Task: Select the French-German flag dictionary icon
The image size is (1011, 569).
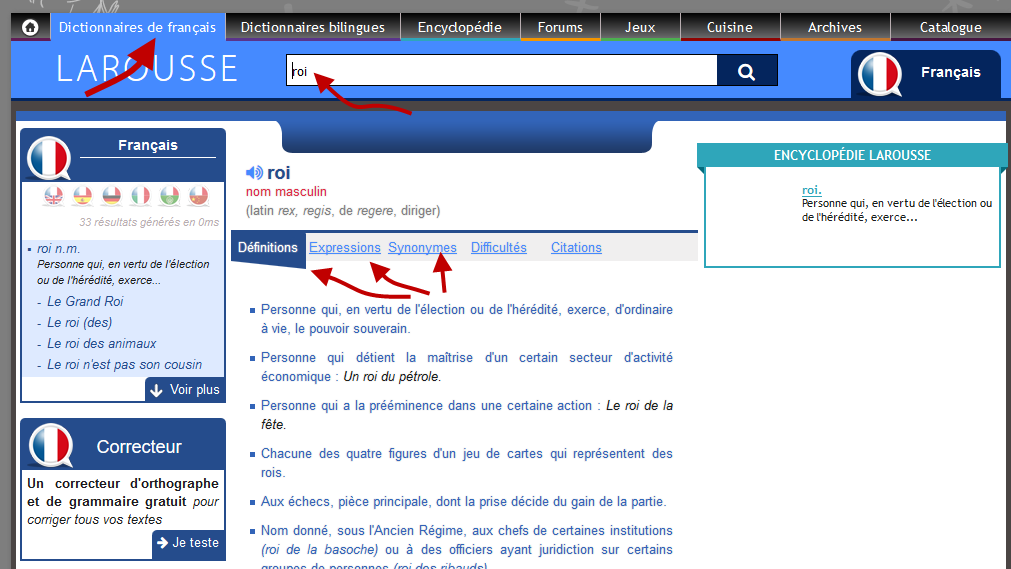Action: click(x=112, y=196)
